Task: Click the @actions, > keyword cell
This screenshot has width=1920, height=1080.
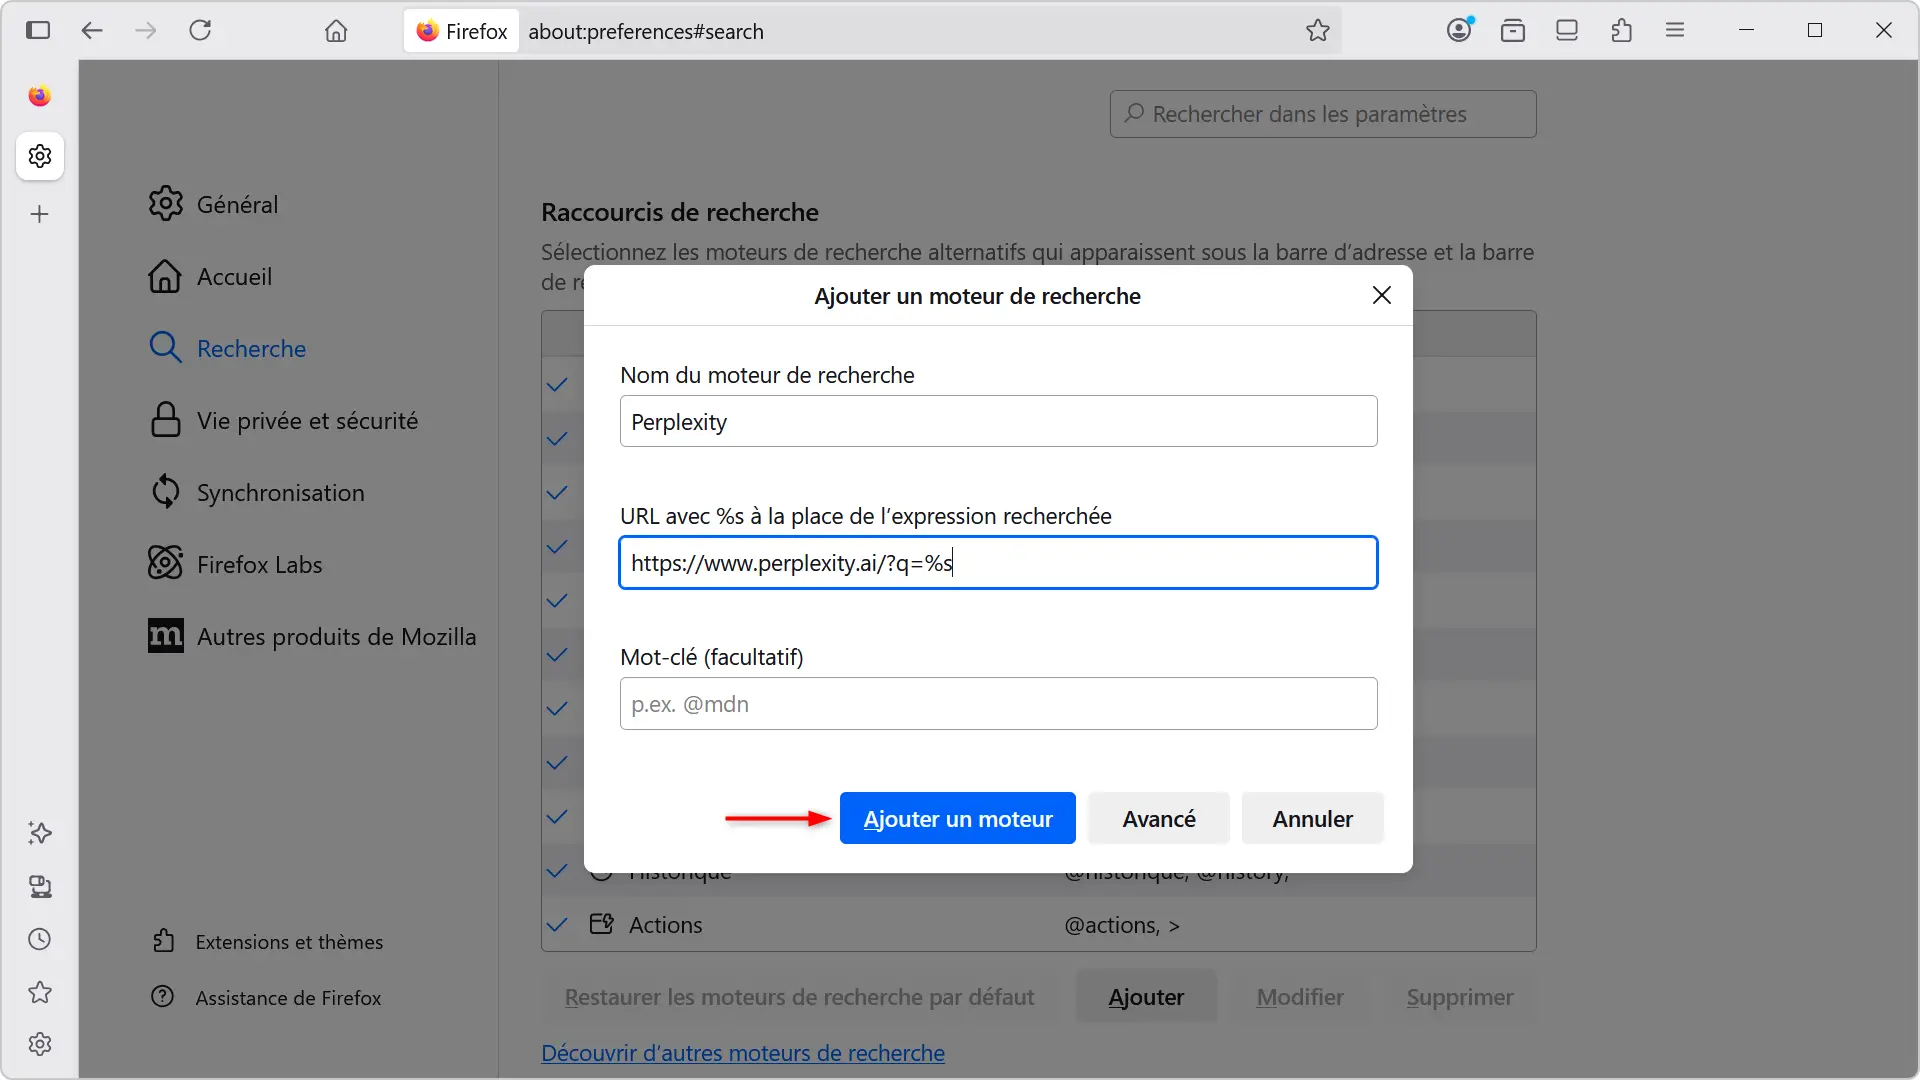Action: (1122, 925)
